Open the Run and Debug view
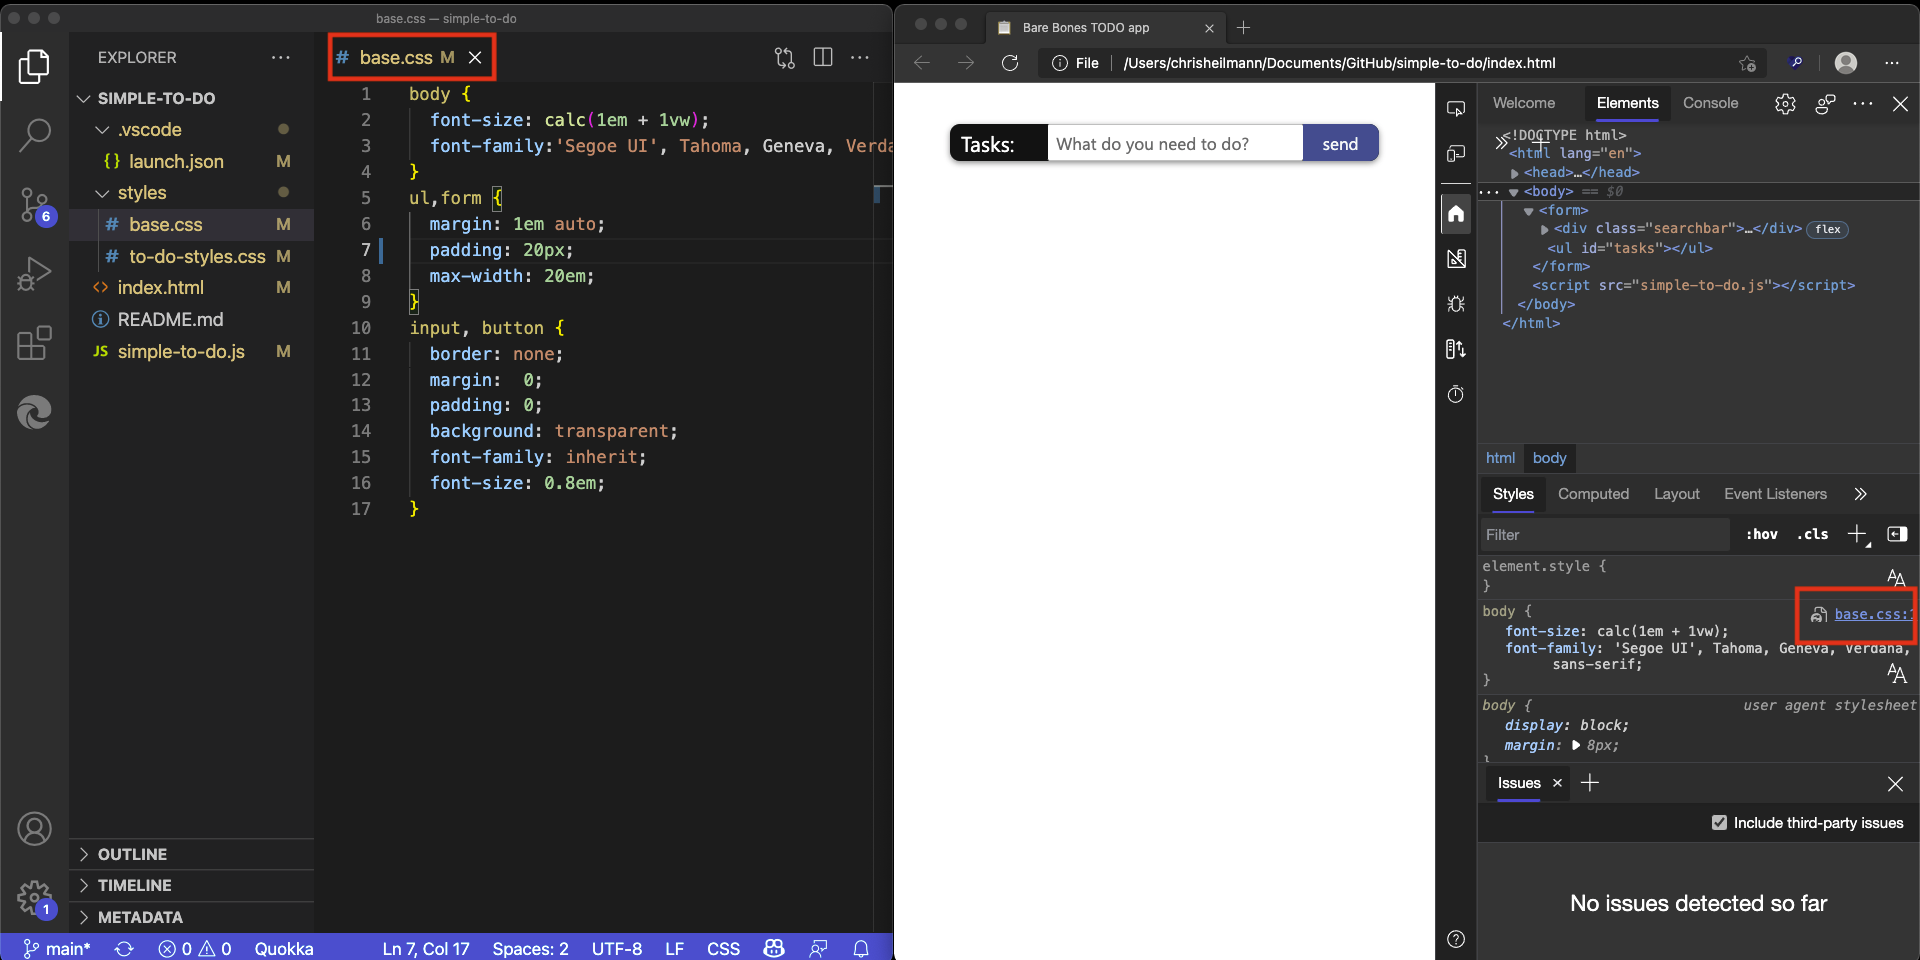The image size is (1920, 960). click(35, 274)
